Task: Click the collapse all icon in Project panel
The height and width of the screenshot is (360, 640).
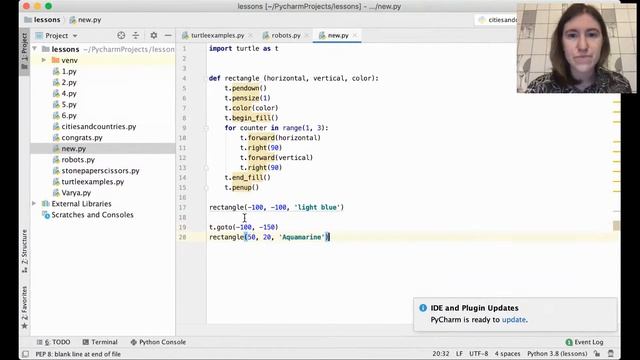Action: click(136, 36)
